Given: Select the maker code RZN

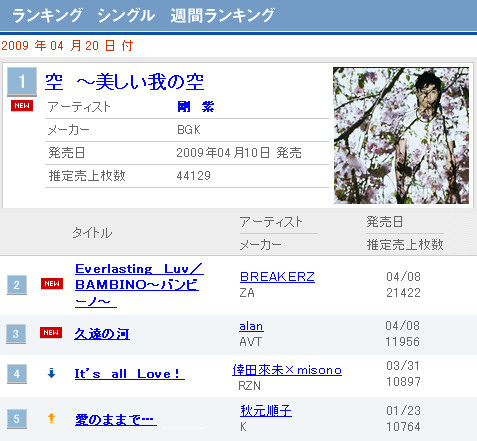Looking at the screenshot, I should [249, 386].
